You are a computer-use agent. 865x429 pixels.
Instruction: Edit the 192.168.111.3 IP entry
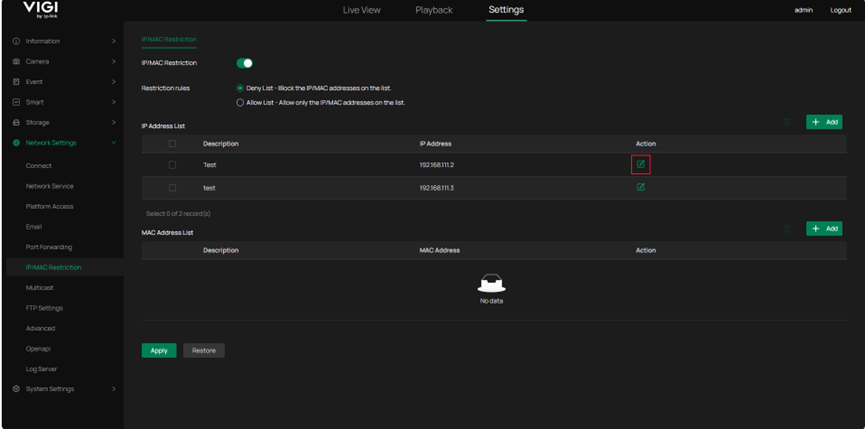641,187
